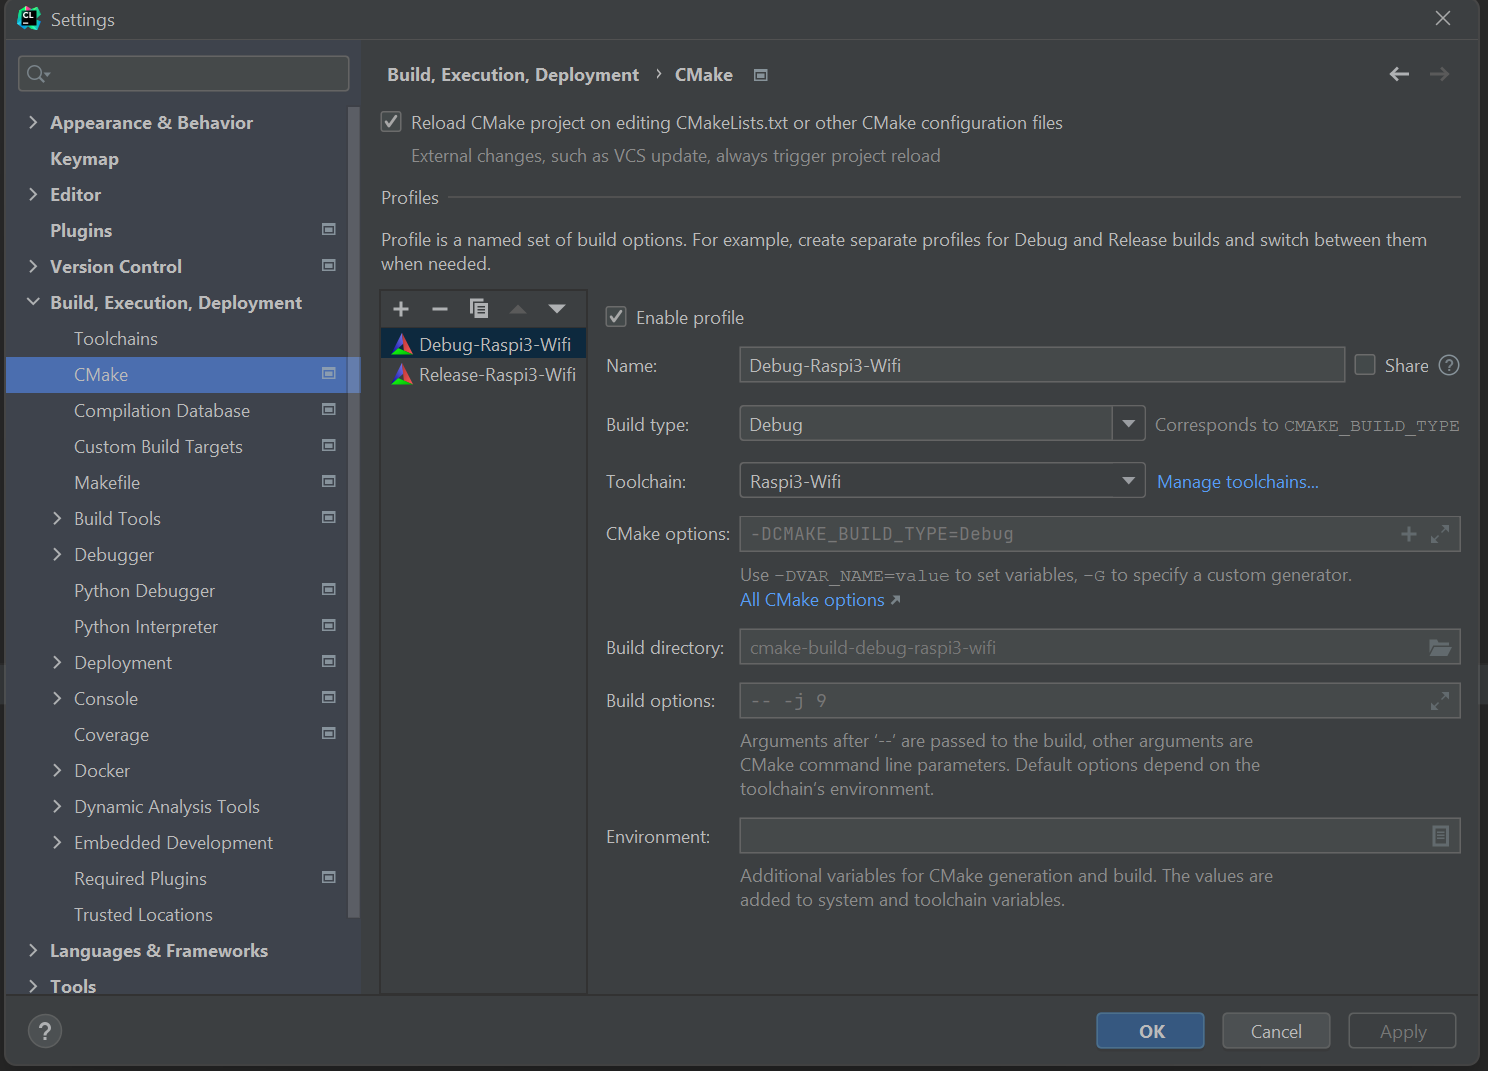The width and height of the screenshot is (1488, 1071).
Task: Click the add profile plus icon
Action: pyautogui.click(x=401, y=309)
